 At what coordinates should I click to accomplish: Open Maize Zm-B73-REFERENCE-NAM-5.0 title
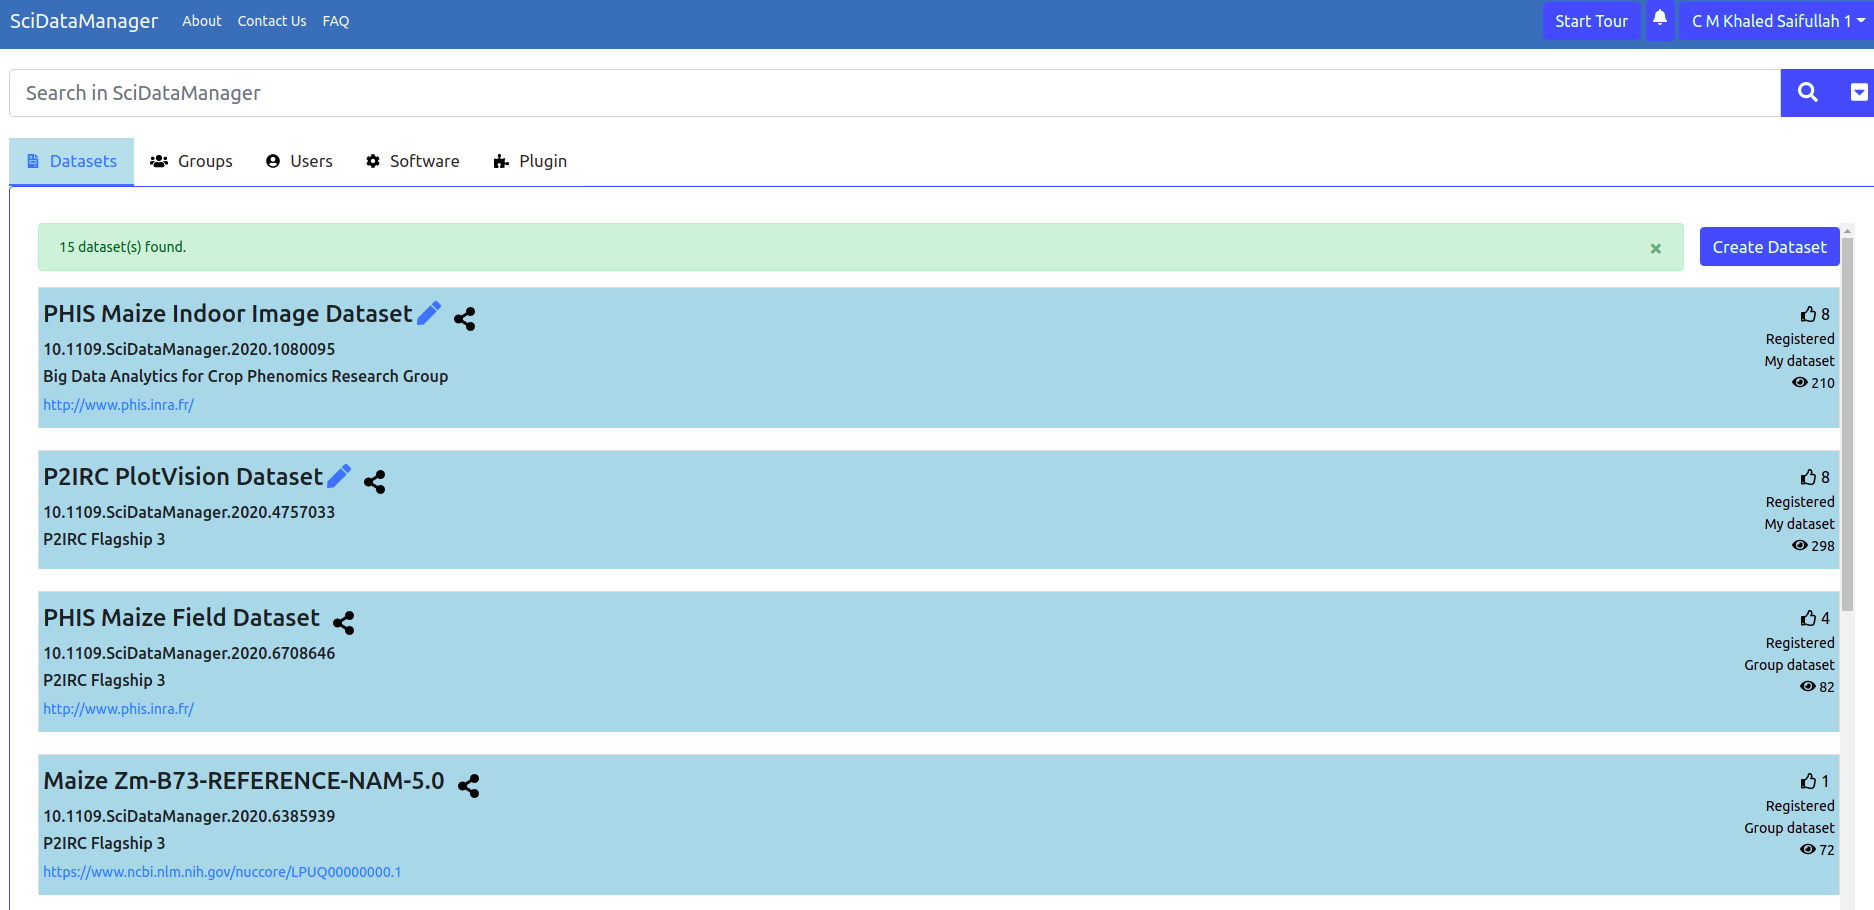click(x=243, y=781)
